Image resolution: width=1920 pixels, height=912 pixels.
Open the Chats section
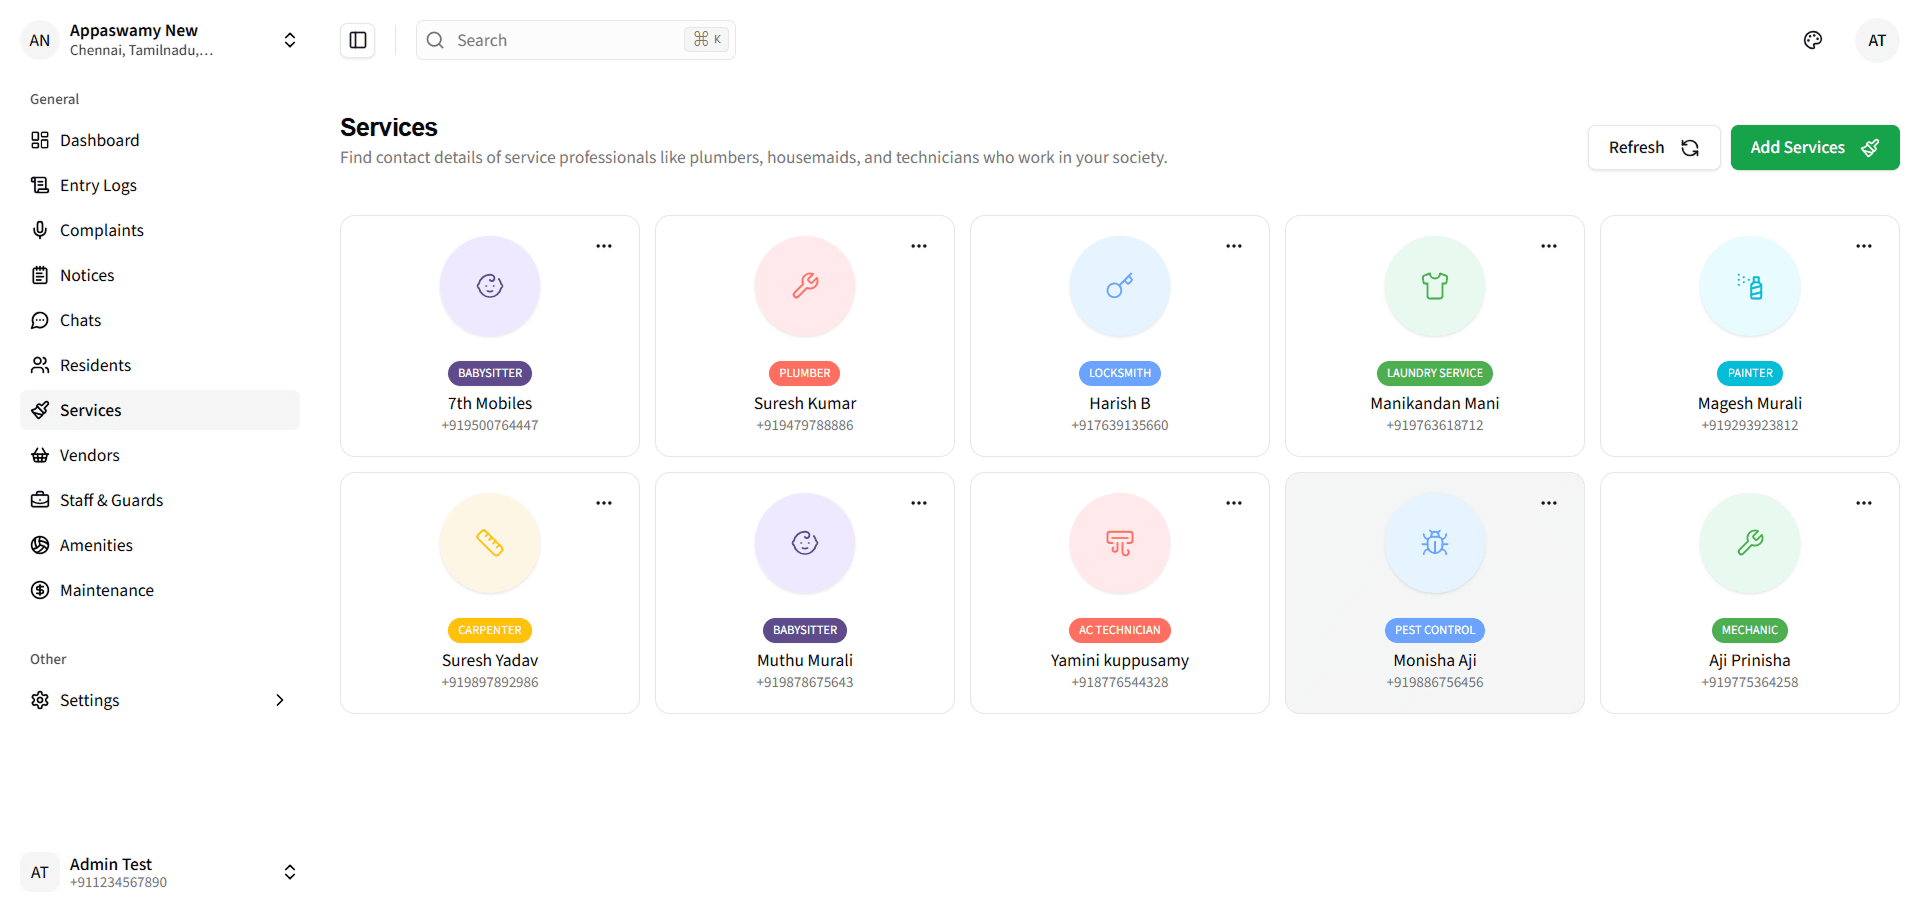point(80,320)
